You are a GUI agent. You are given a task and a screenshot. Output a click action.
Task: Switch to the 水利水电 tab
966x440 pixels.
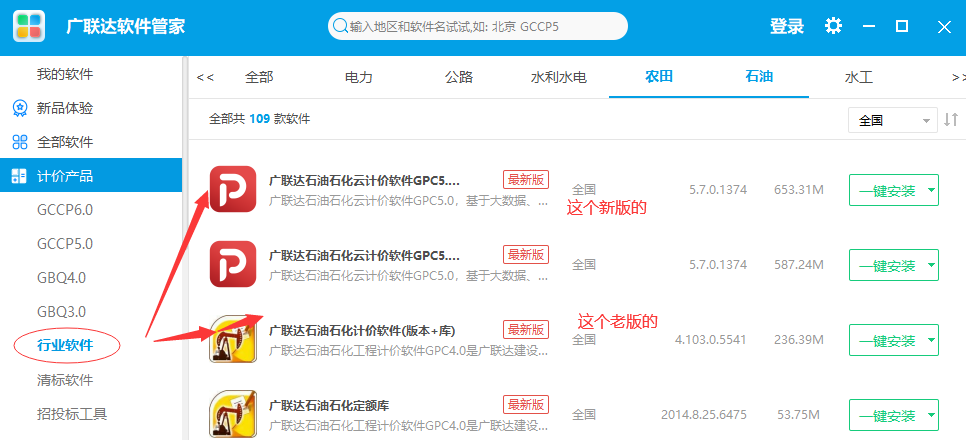(559, 77)
